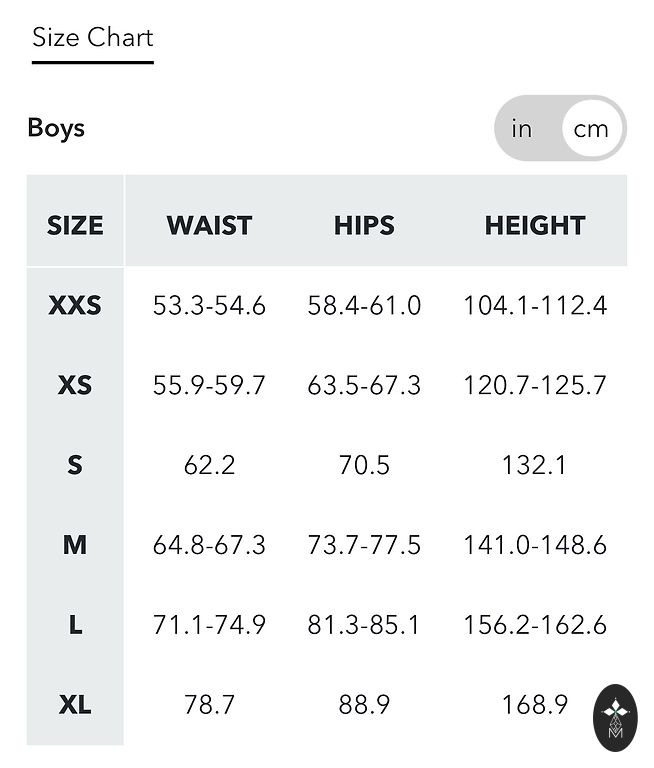Click the WAIST column header
Image resolution: width=654 pixels, height=768 pixels.
(x=209, y=225)
